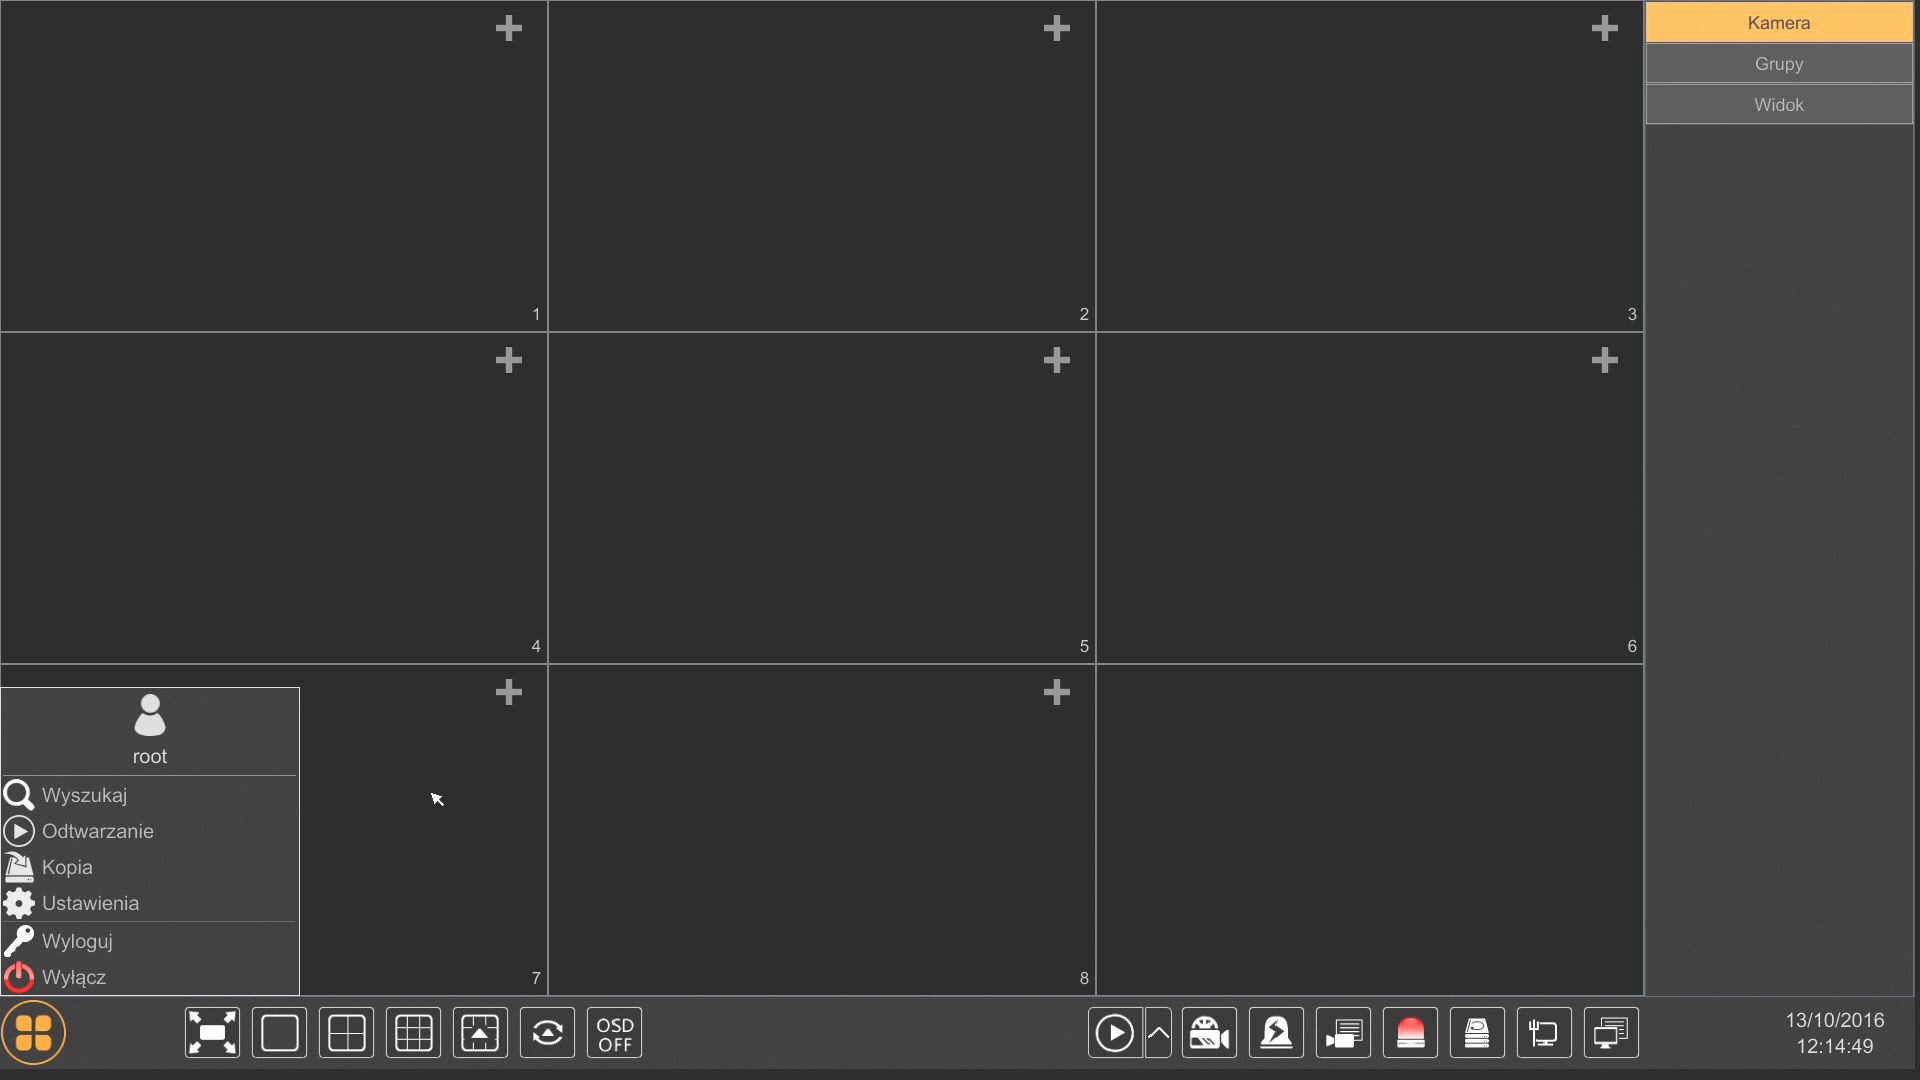Click Wyłącz to shut down system
The width and height of the screenshot is (1920, 1080).
coord(73,976)
